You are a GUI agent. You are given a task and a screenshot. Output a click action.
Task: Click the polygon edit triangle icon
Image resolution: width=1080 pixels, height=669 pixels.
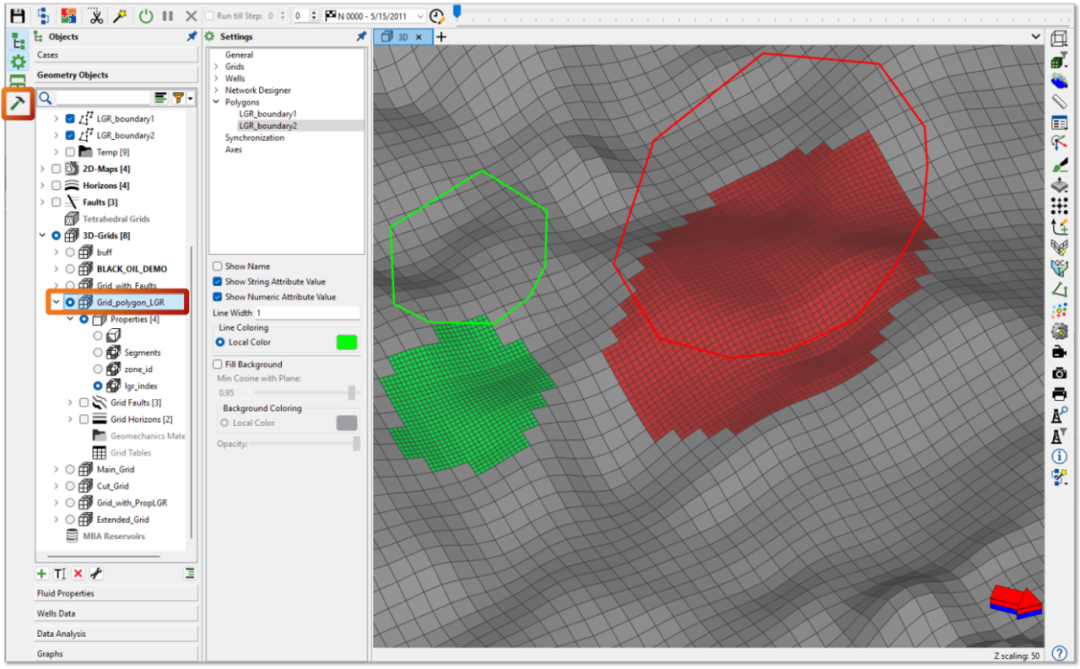pyautogui.click(x=1059, y=289)
